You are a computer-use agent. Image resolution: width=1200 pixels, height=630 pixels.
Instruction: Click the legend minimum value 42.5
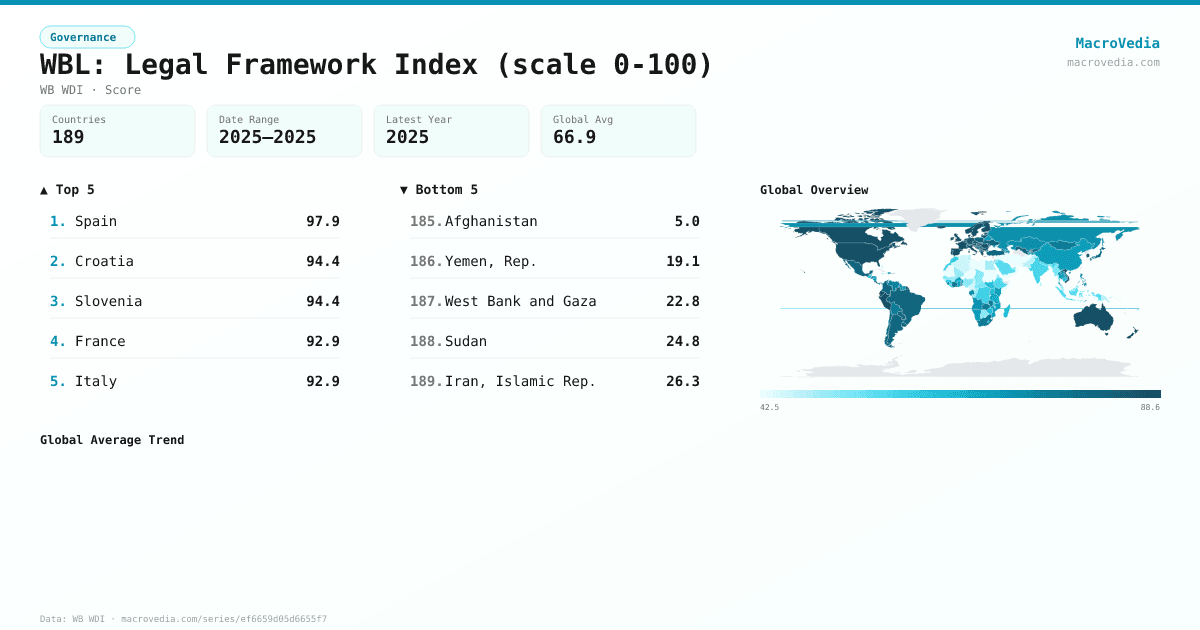[770, 407]
